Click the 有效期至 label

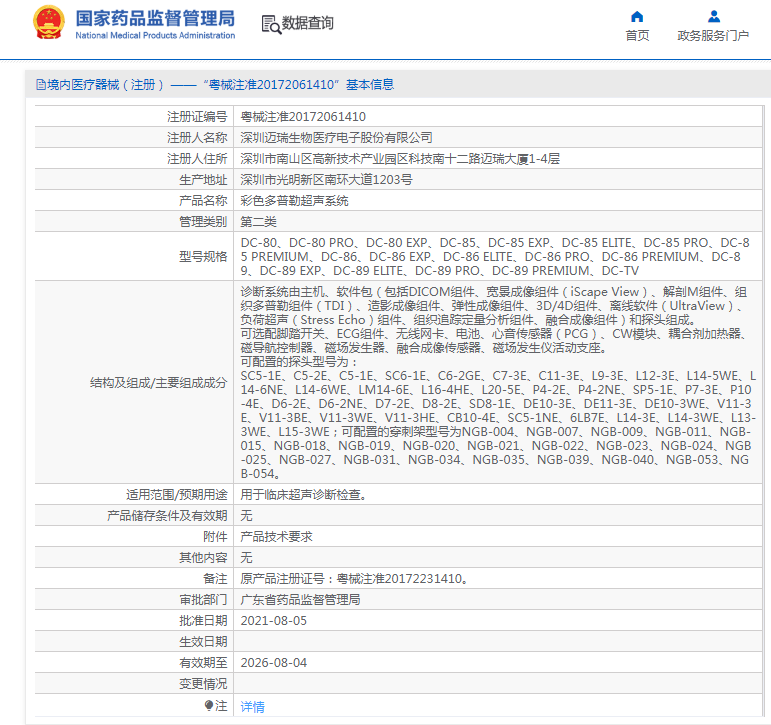click(x=203, y=663)
